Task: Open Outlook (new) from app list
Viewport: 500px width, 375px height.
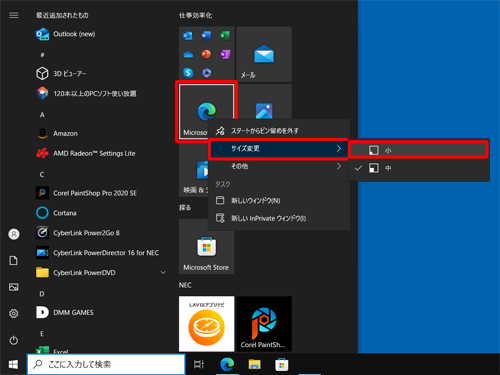Action: point(101,34)
